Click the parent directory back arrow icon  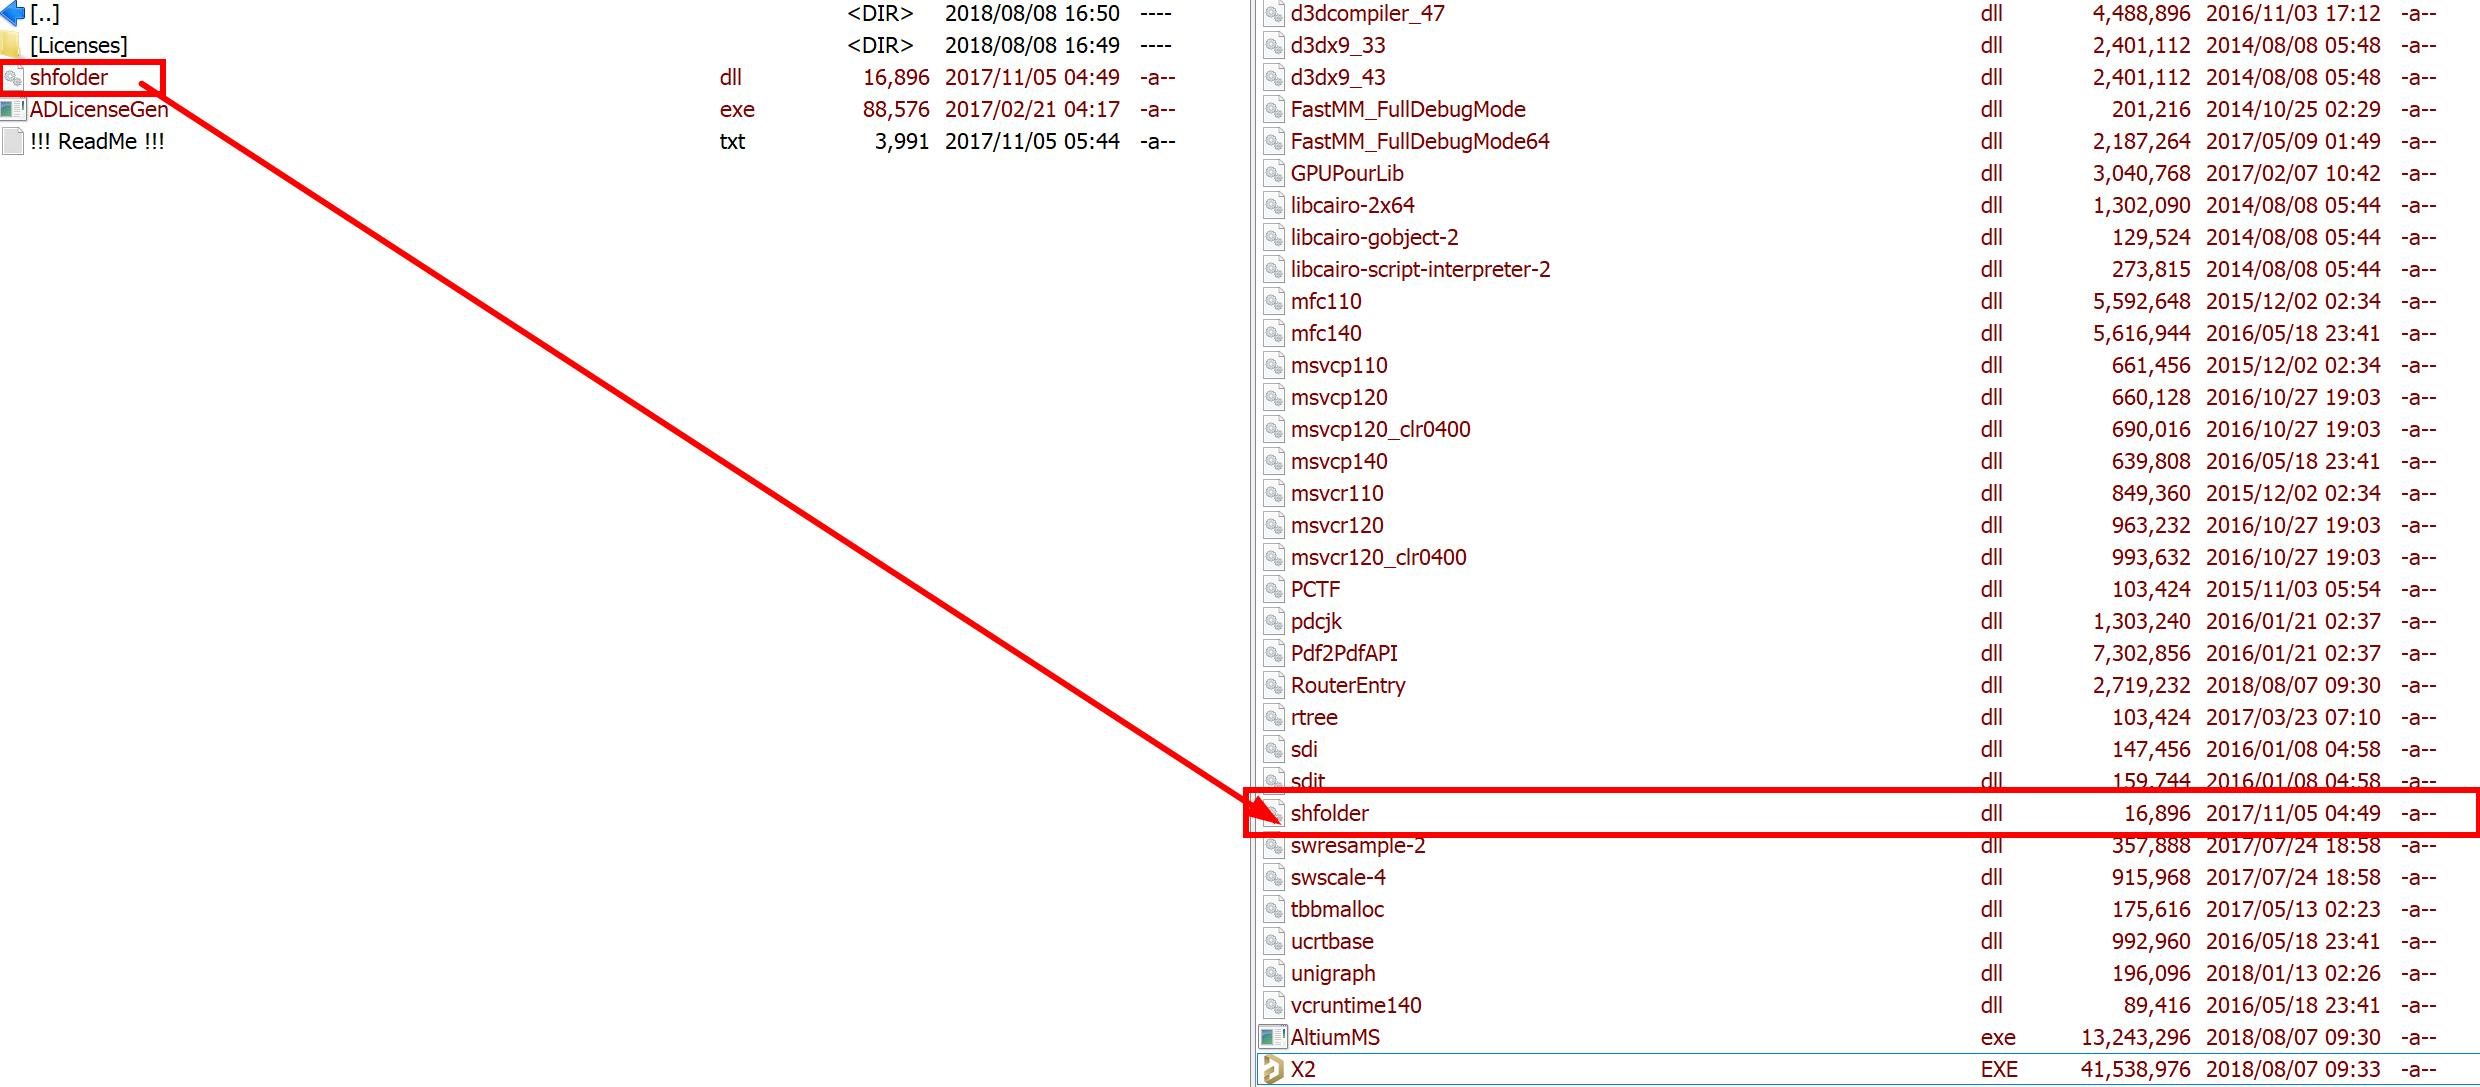(x=12, y=14)
